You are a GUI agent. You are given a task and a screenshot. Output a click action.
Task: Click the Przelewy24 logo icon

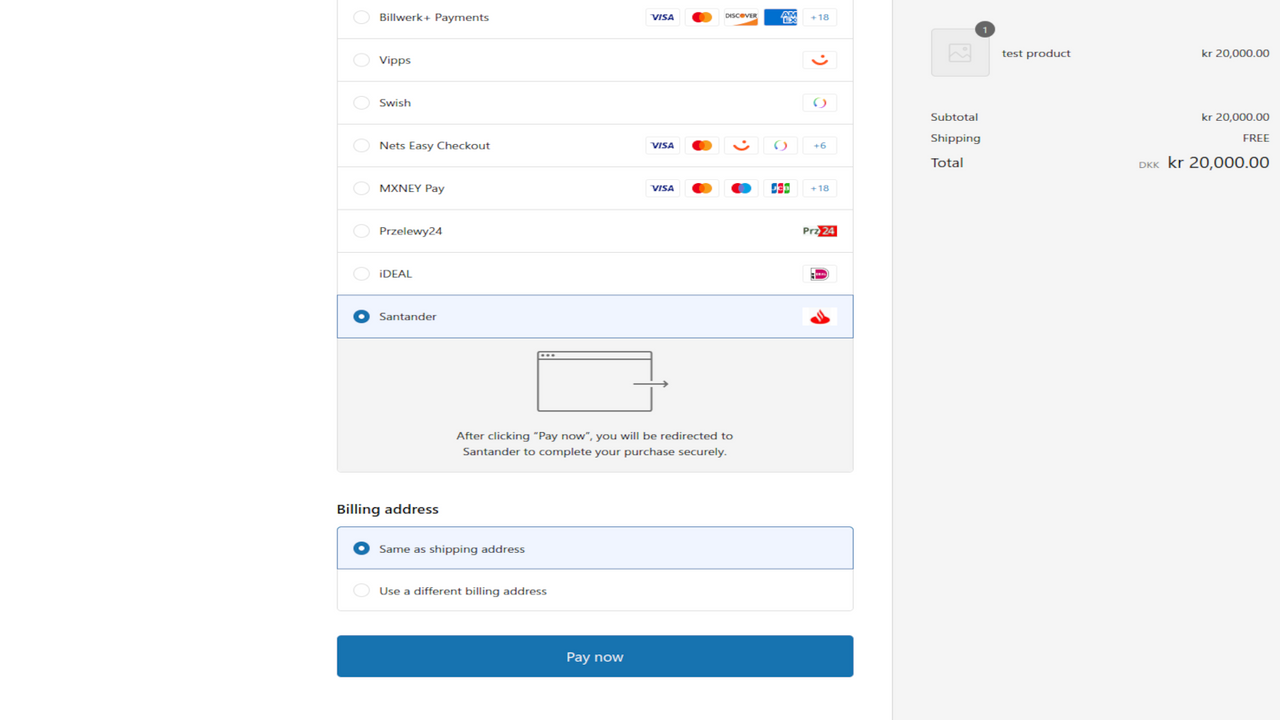click(820, 231)
